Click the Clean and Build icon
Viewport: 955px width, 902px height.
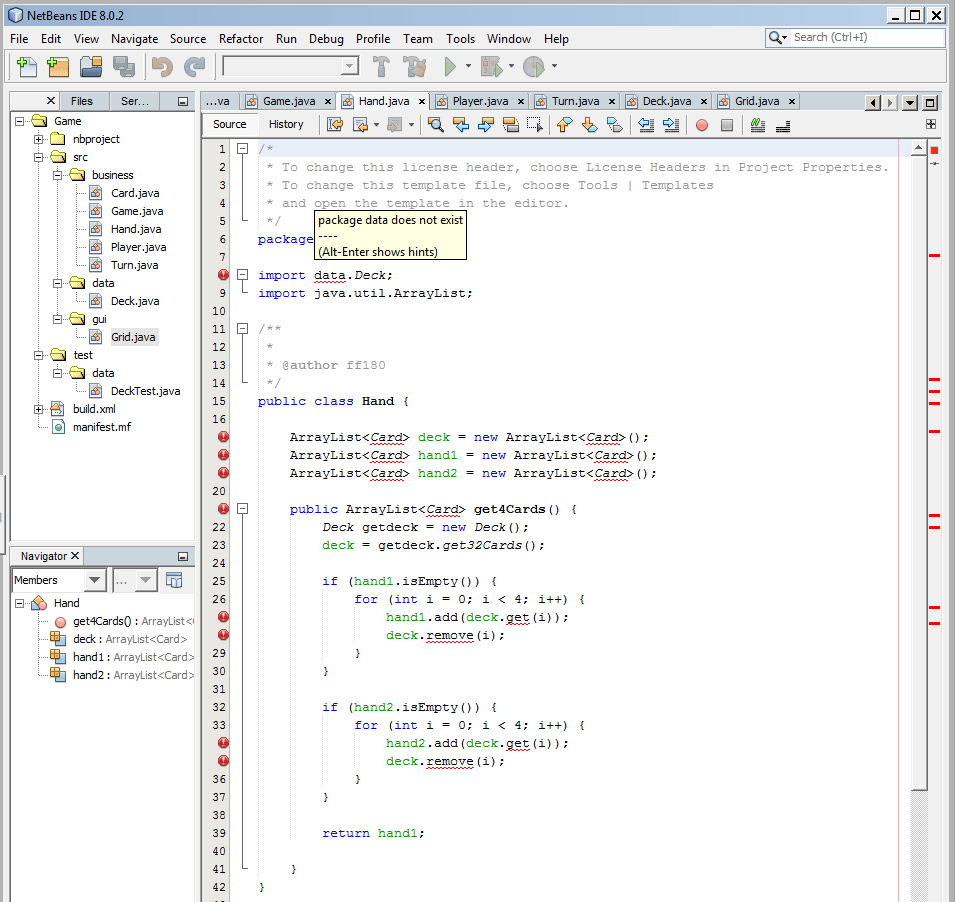(x=414, y=67)
